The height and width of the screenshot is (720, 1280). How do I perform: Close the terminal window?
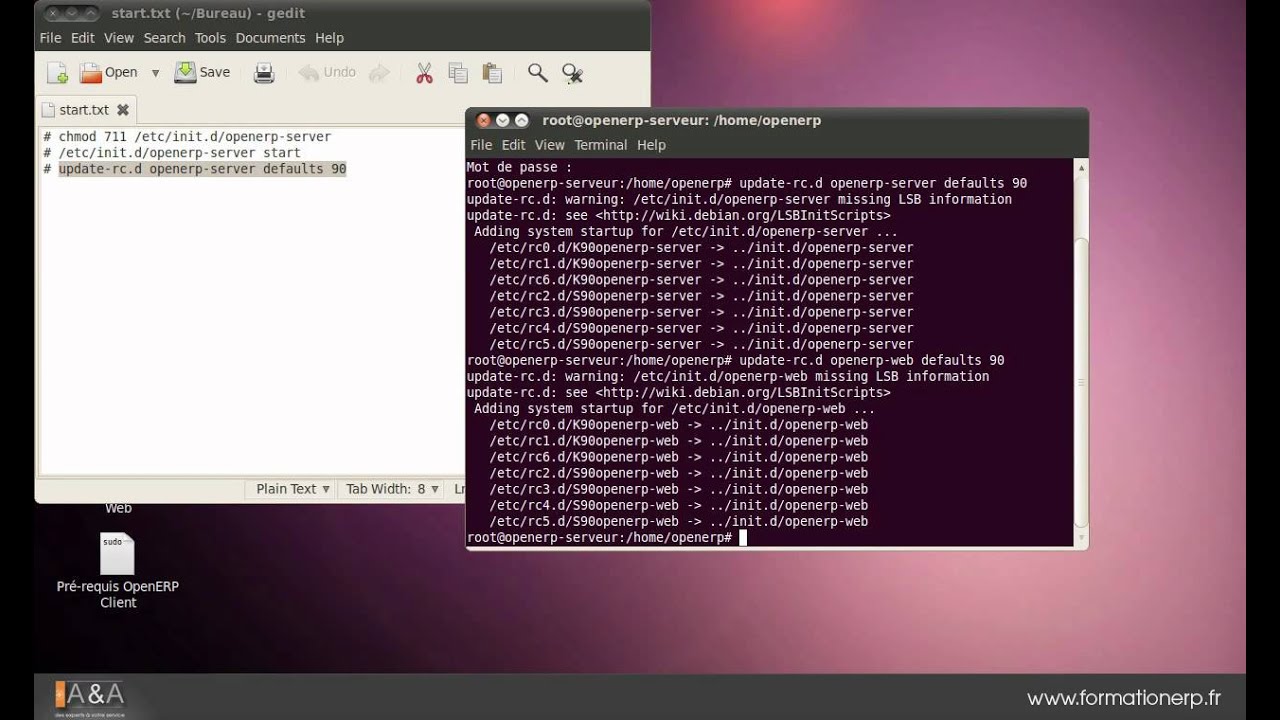coord(484,120)
